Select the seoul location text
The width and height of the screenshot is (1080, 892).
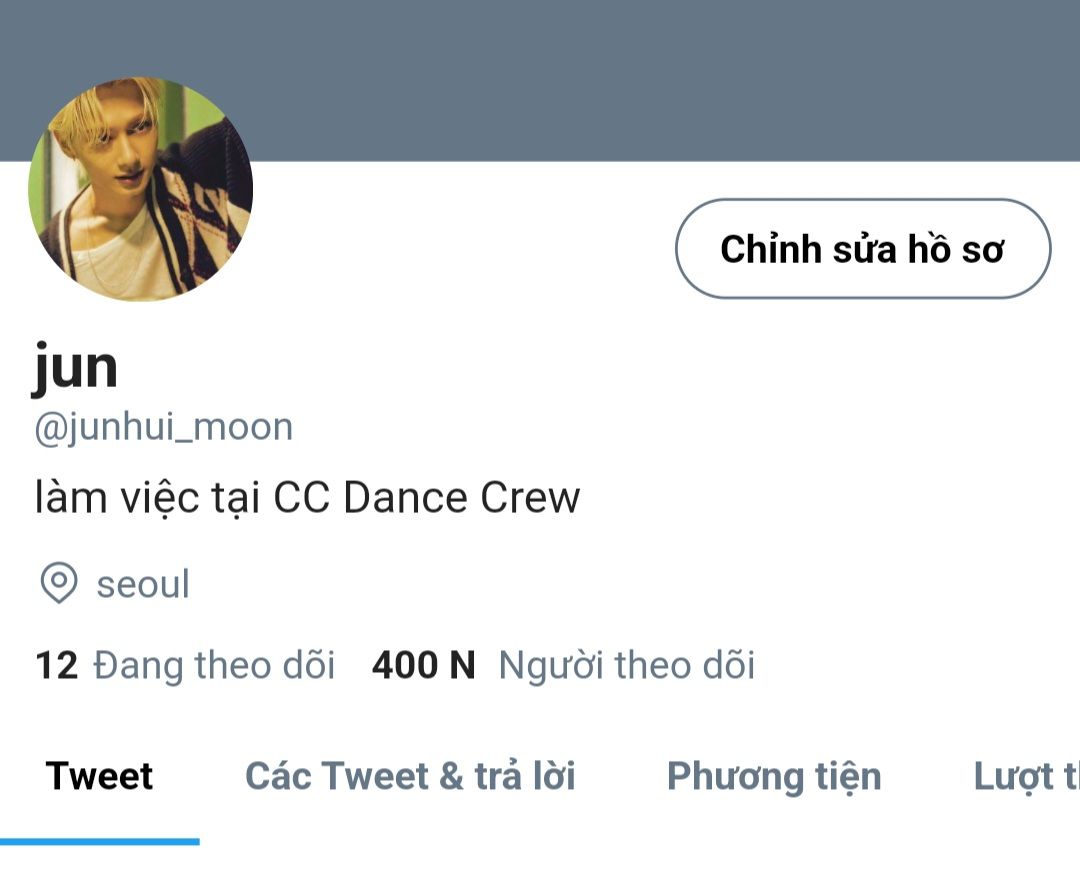(x=143, y=584)
